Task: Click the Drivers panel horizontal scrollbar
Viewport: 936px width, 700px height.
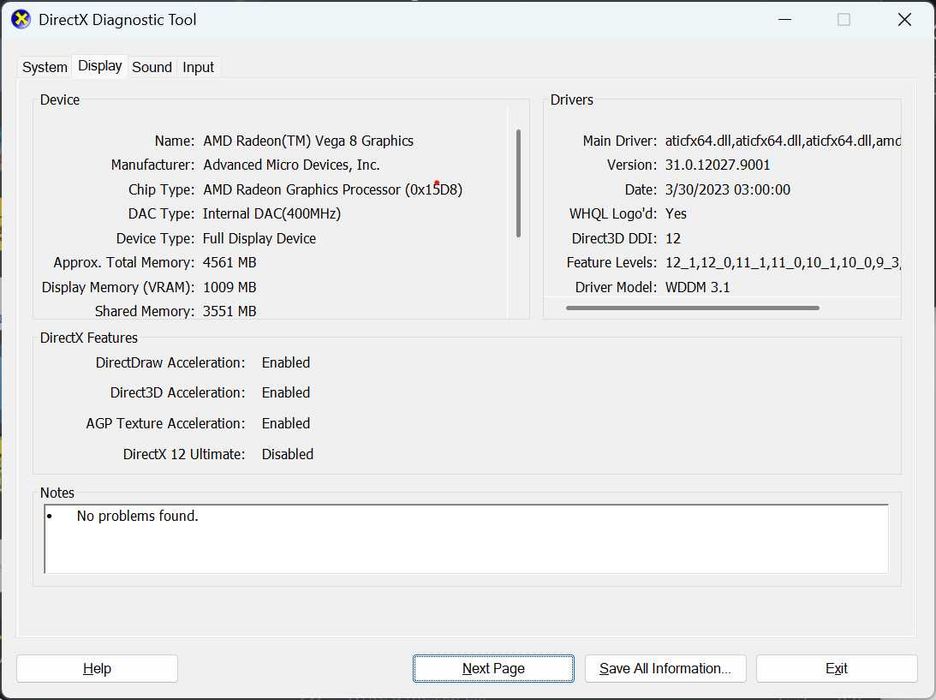Action: pos(692,308)
